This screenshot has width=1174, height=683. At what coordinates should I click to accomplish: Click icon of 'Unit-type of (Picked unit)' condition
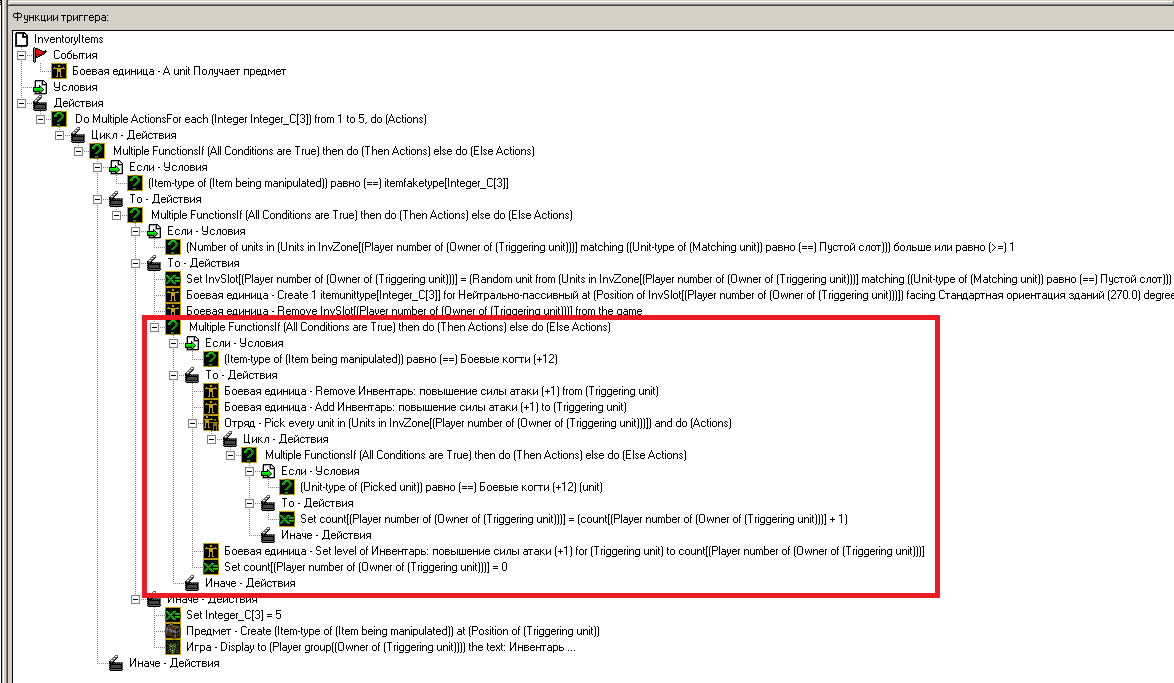[287, 487]
